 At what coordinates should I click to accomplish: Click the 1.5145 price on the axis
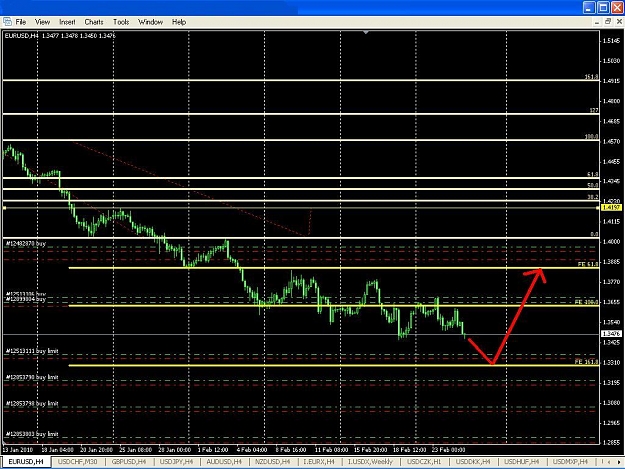pos(611,41)
